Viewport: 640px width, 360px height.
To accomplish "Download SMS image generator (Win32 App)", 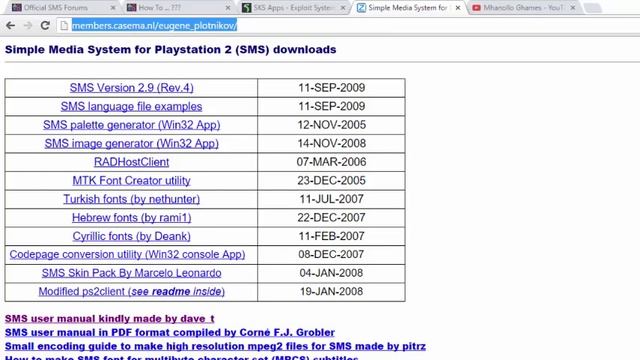I will click(131, 144).
